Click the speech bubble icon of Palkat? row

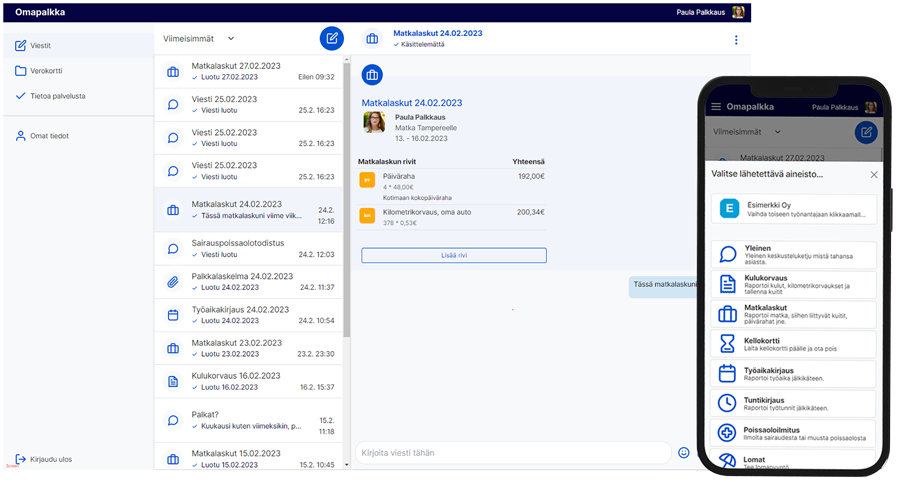coord(173,421)
